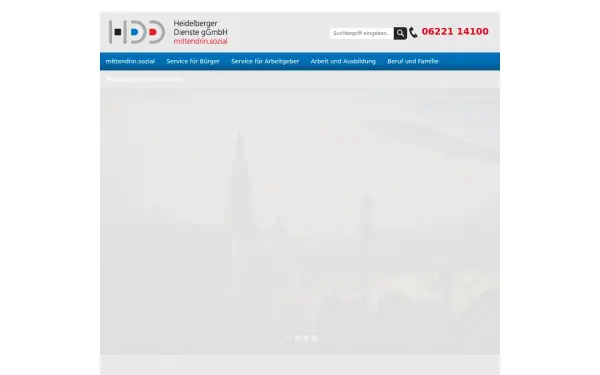This screenshot has height=375, width=600.
Task: Open the mittendrin.sozial menu
Action: 130,61
